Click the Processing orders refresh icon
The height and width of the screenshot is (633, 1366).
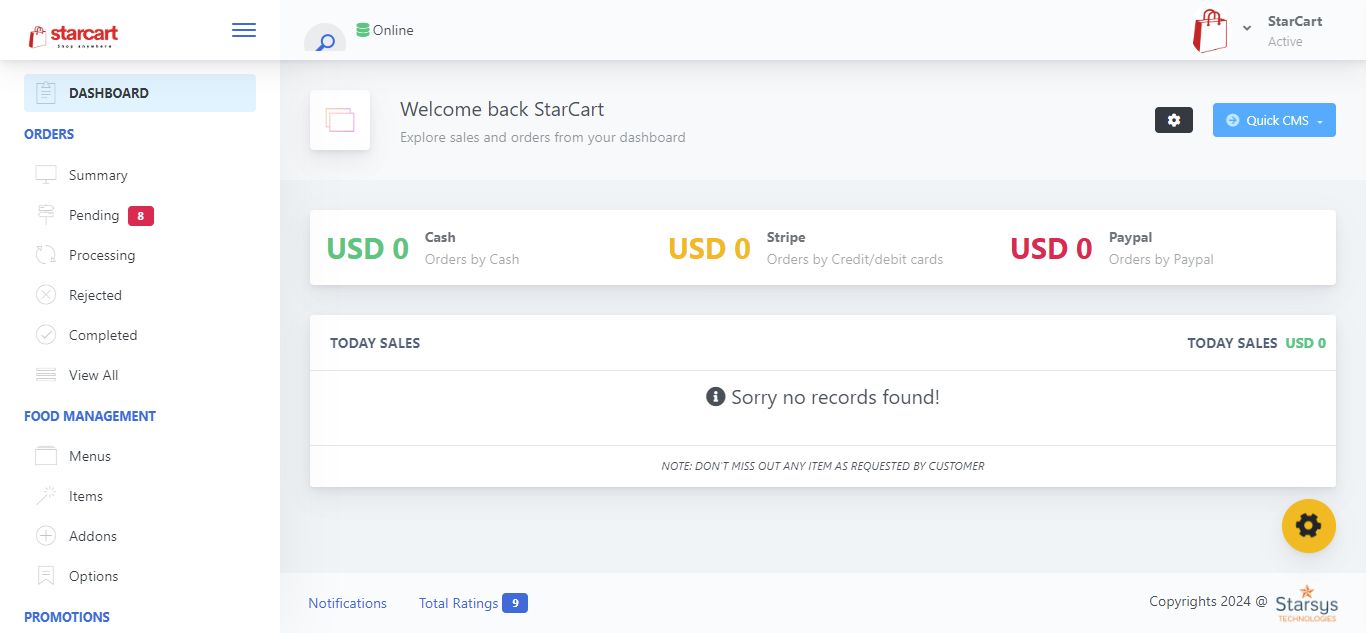(46, 255)
